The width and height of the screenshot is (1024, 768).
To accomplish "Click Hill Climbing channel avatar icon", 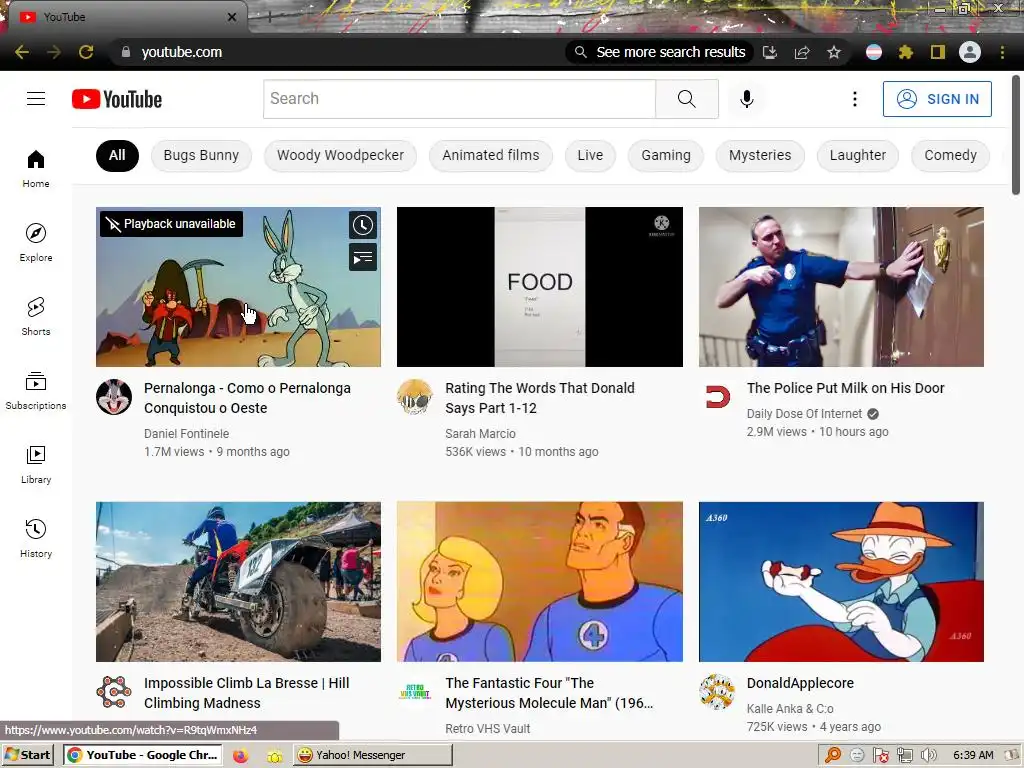I will [114, 692].
